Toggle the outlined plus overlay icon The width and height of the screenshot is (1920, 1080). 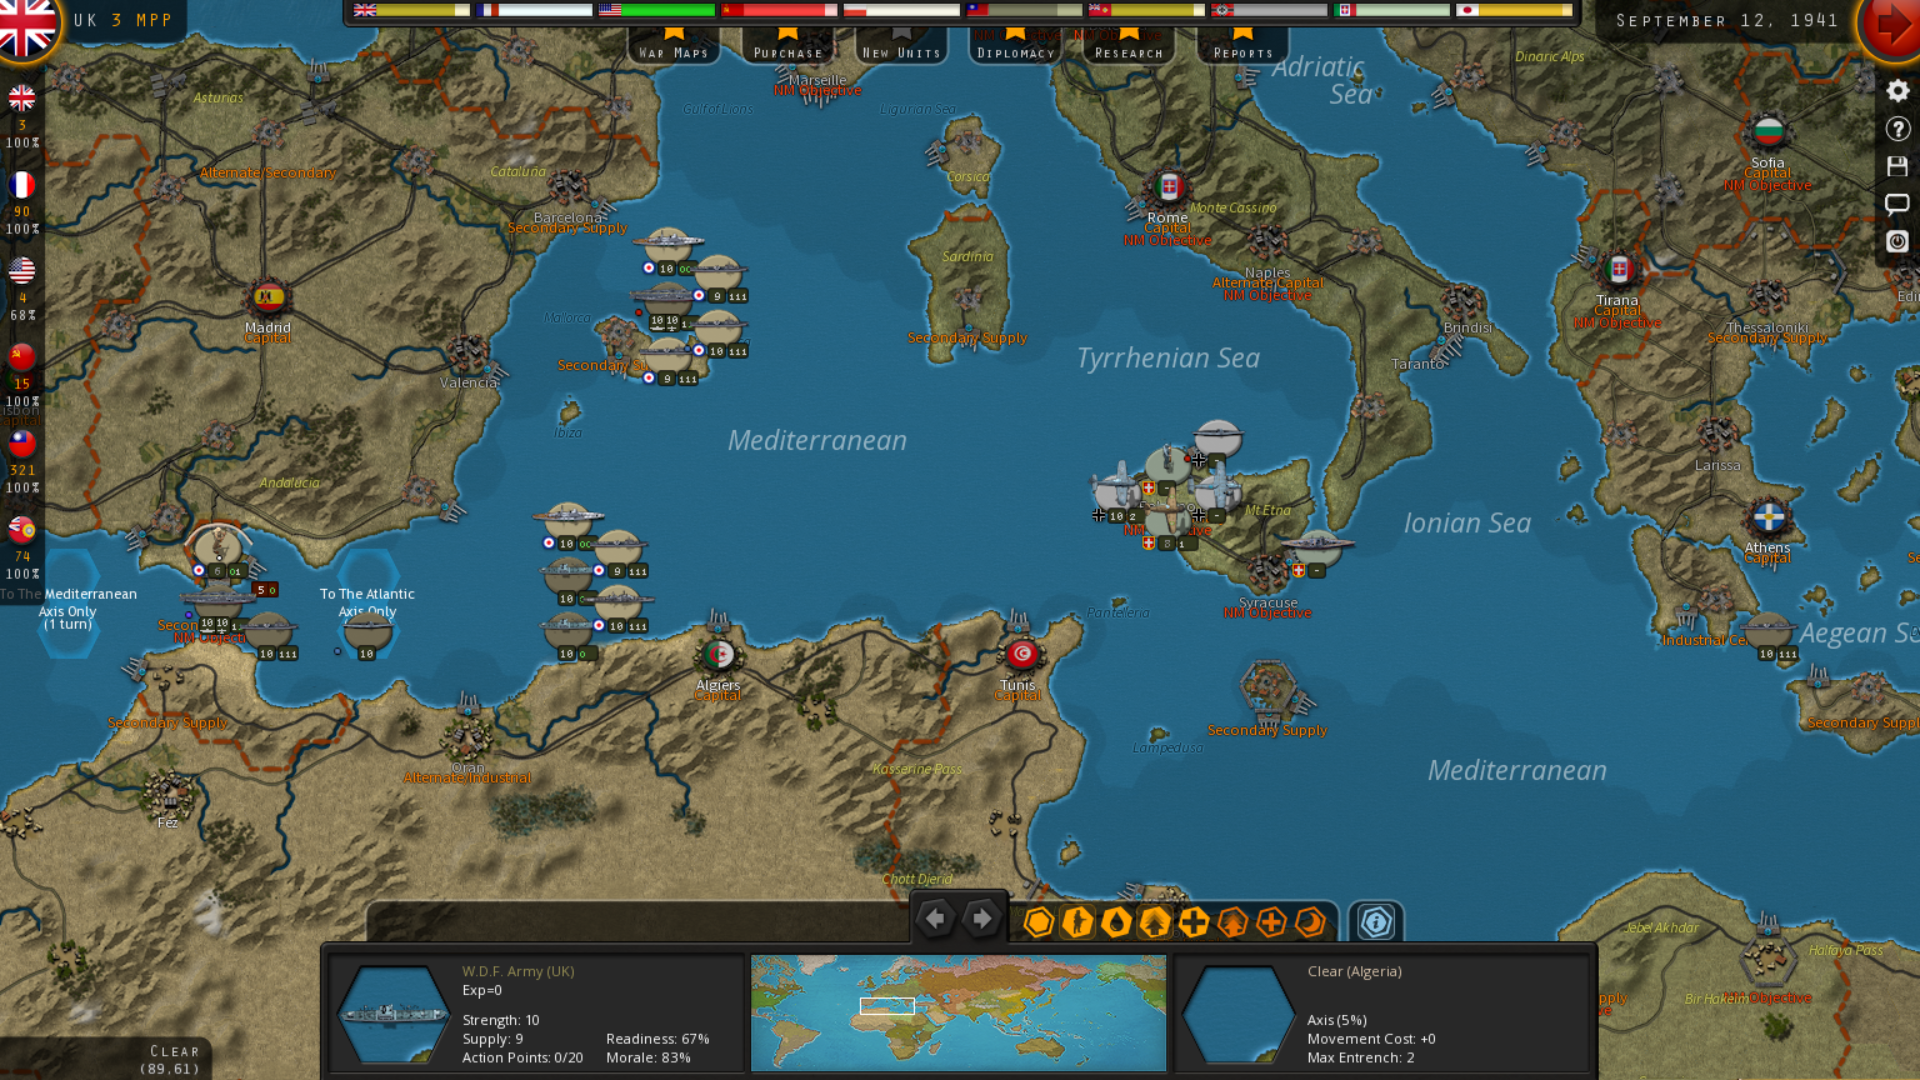point(1271,922)
